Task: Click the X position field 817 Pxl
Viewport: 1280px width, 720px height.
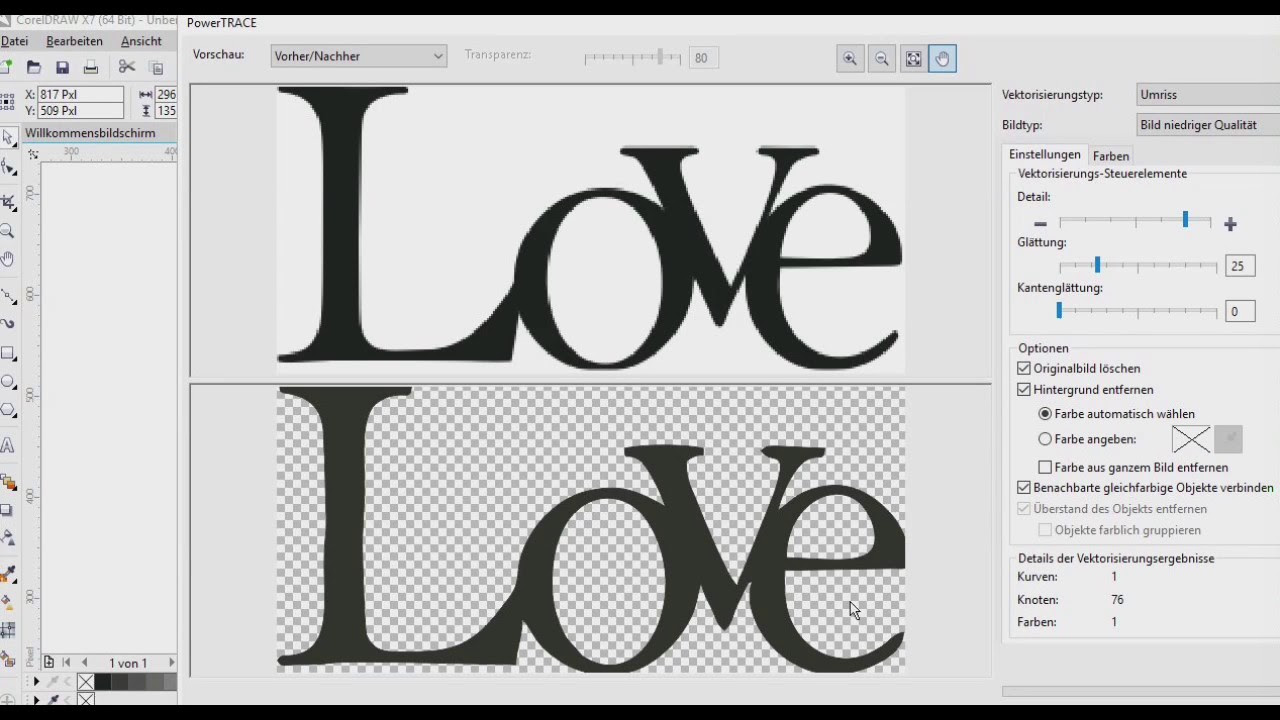Action: coord(80,94)
